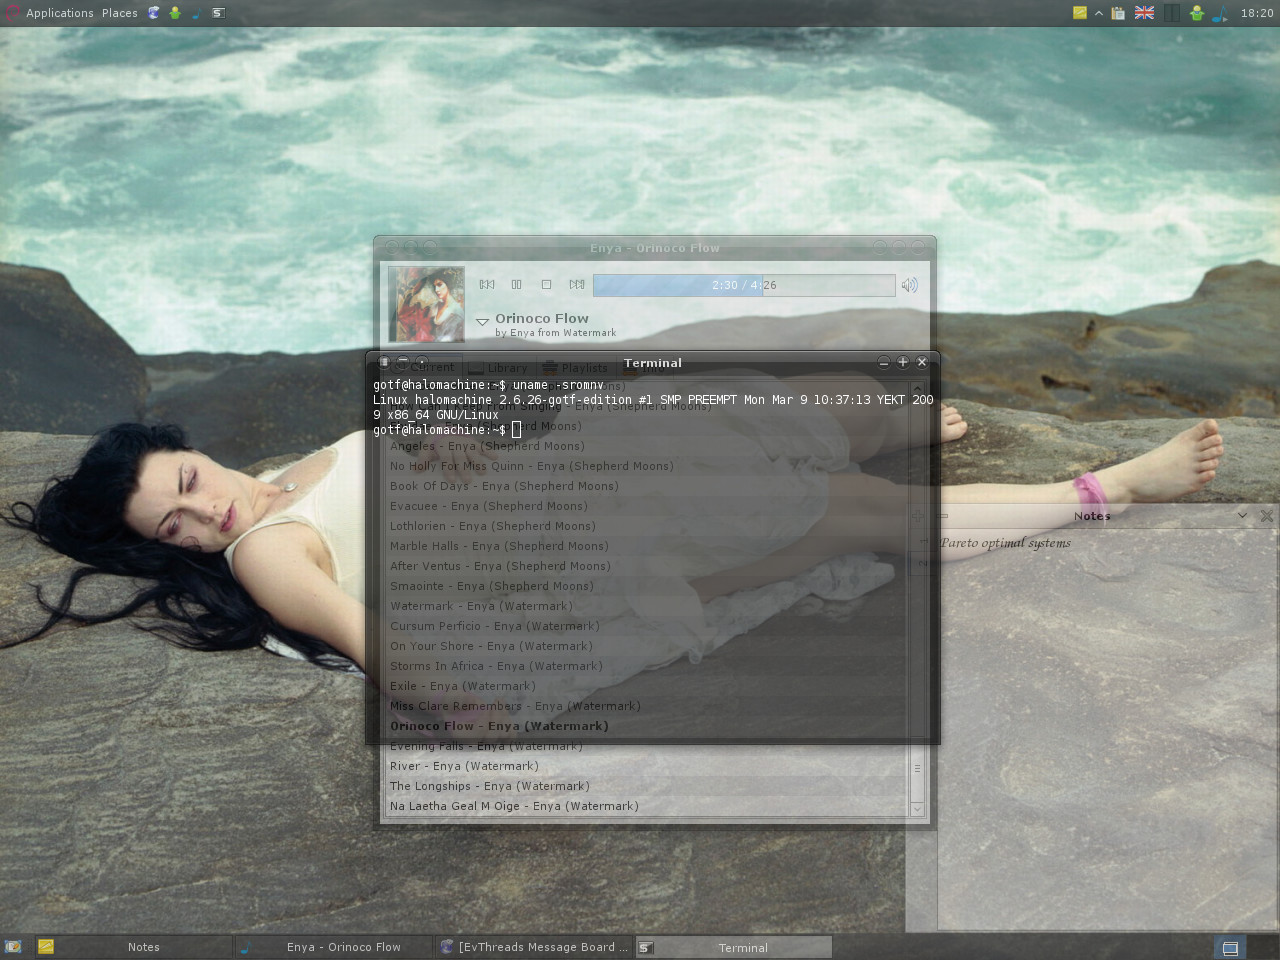Open the Applications menu
The image size is (1280, 960).
tap(59, 13)
